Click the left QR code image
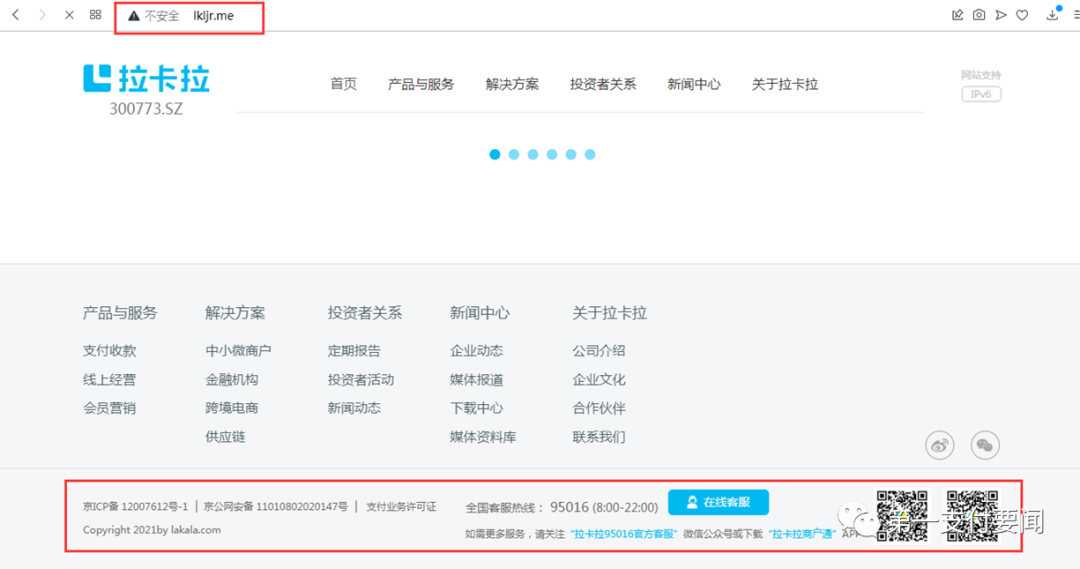 (x=902, y=515)
